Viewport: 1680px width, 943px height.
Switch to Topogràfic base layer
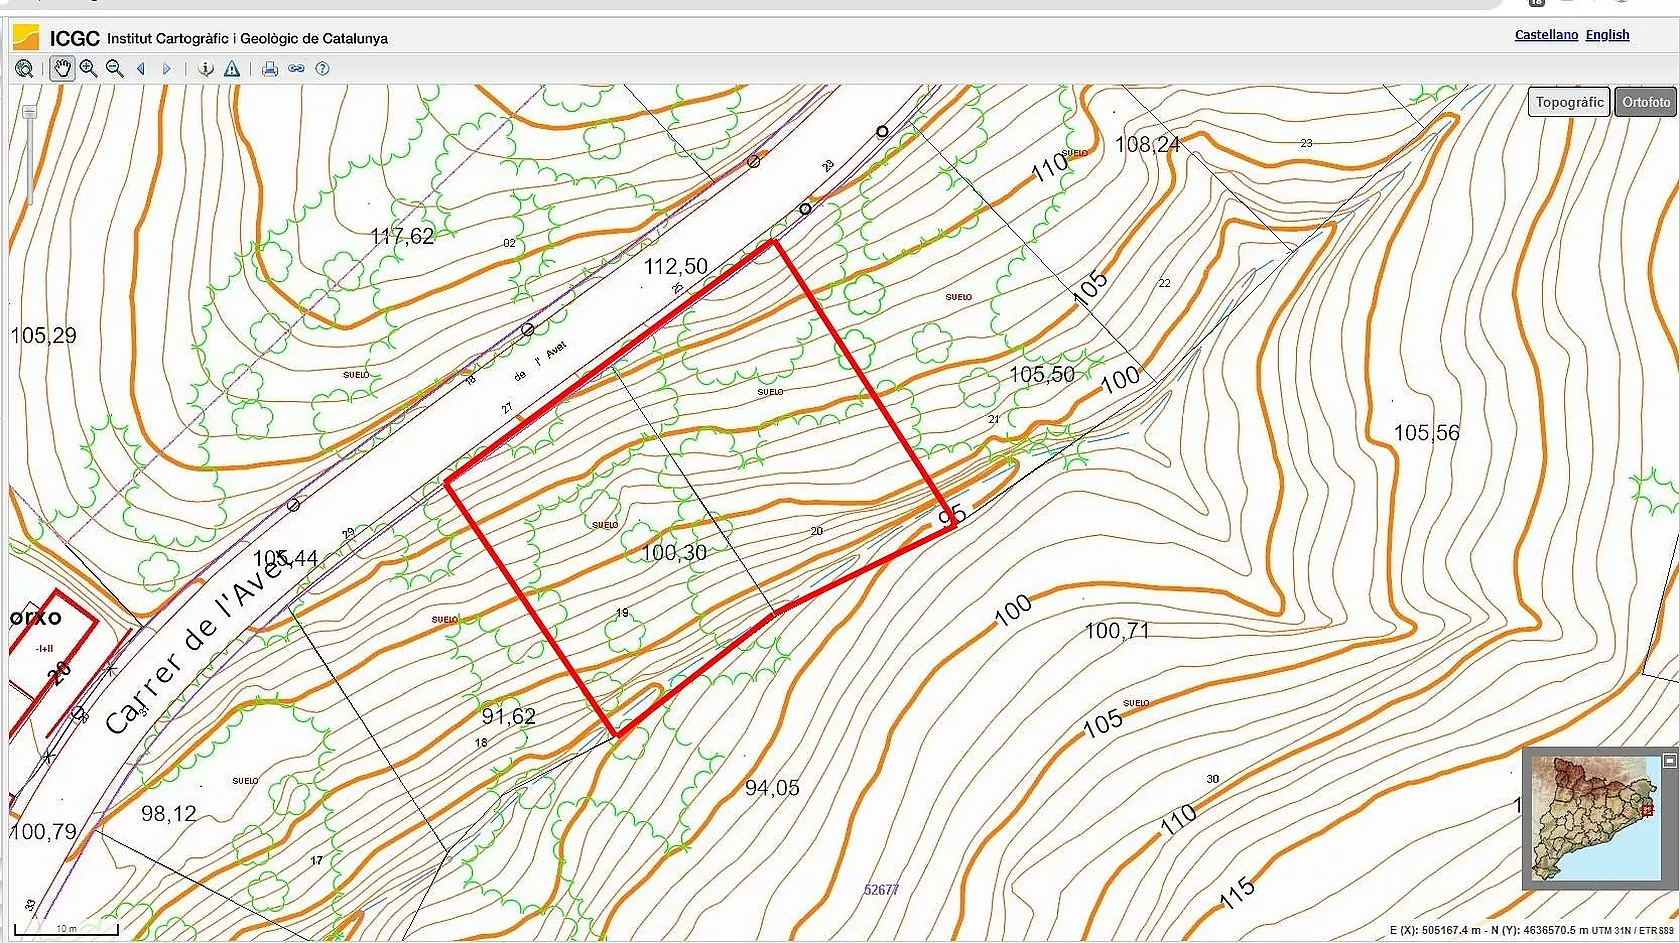pos(1569,102)
